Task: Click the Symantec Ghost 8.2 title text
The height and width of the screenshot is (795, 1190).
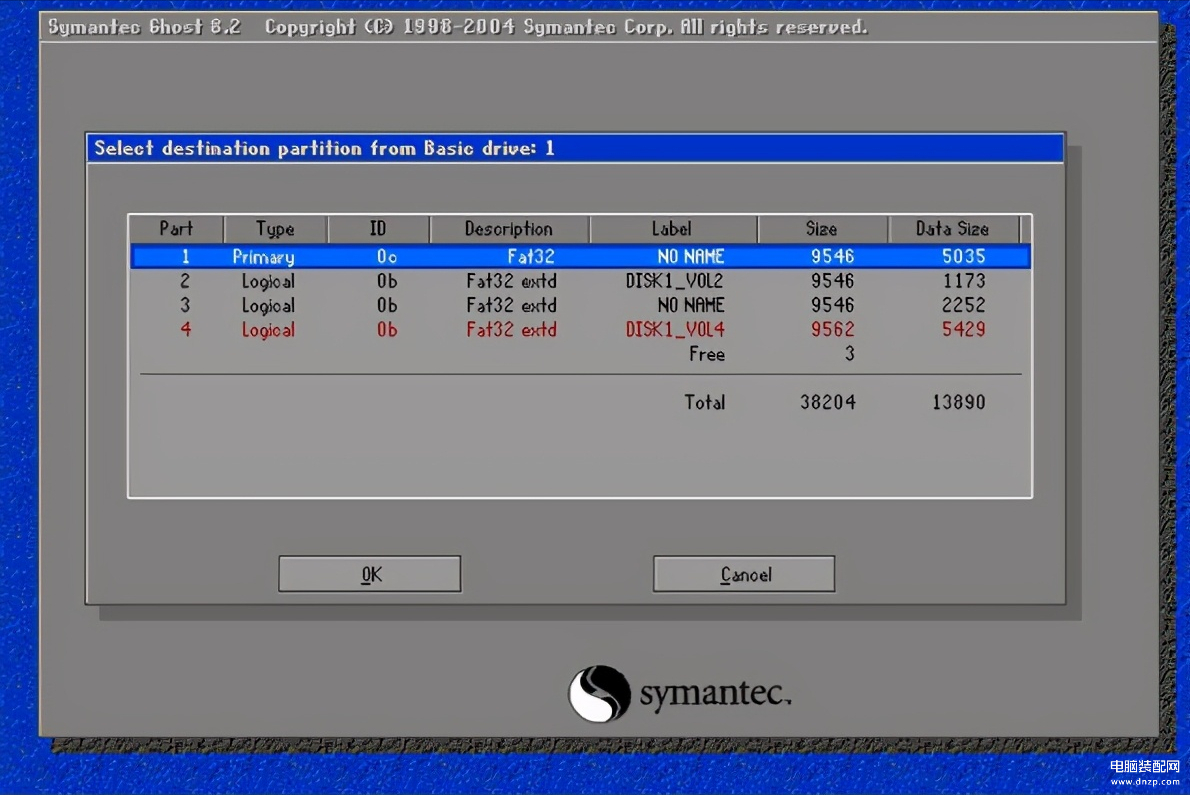Action: (x=144, y=27)
